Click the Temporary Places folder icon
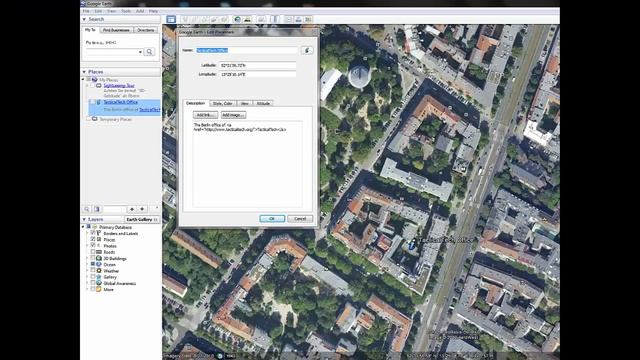This screenshot has width=640, height=360. tap(95, 119)
